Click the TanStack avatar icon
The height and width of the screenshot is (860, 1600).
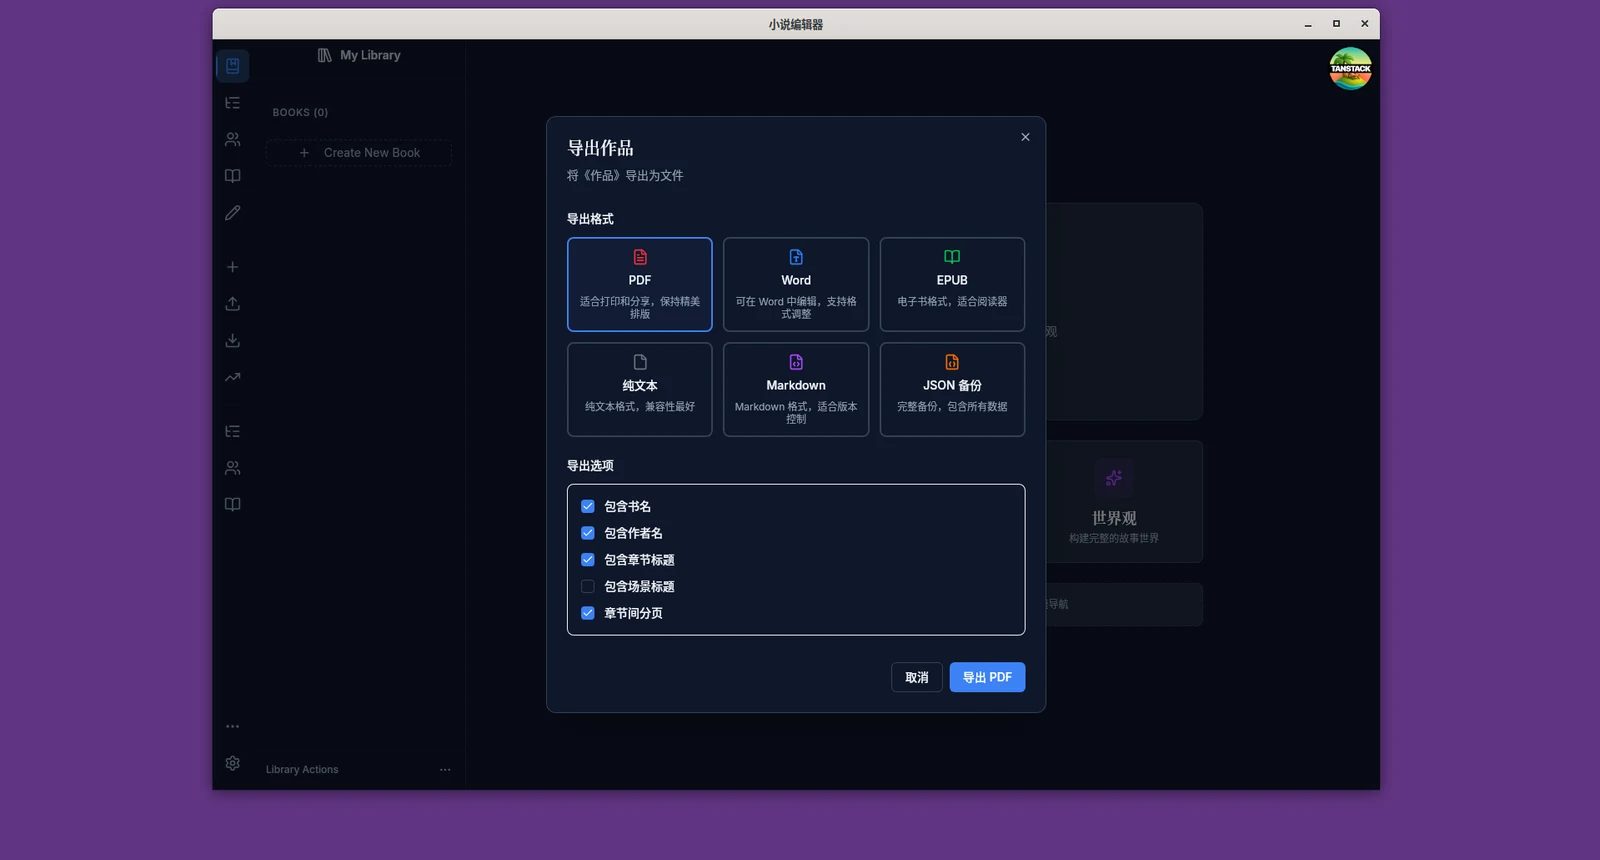point(1350,69)
